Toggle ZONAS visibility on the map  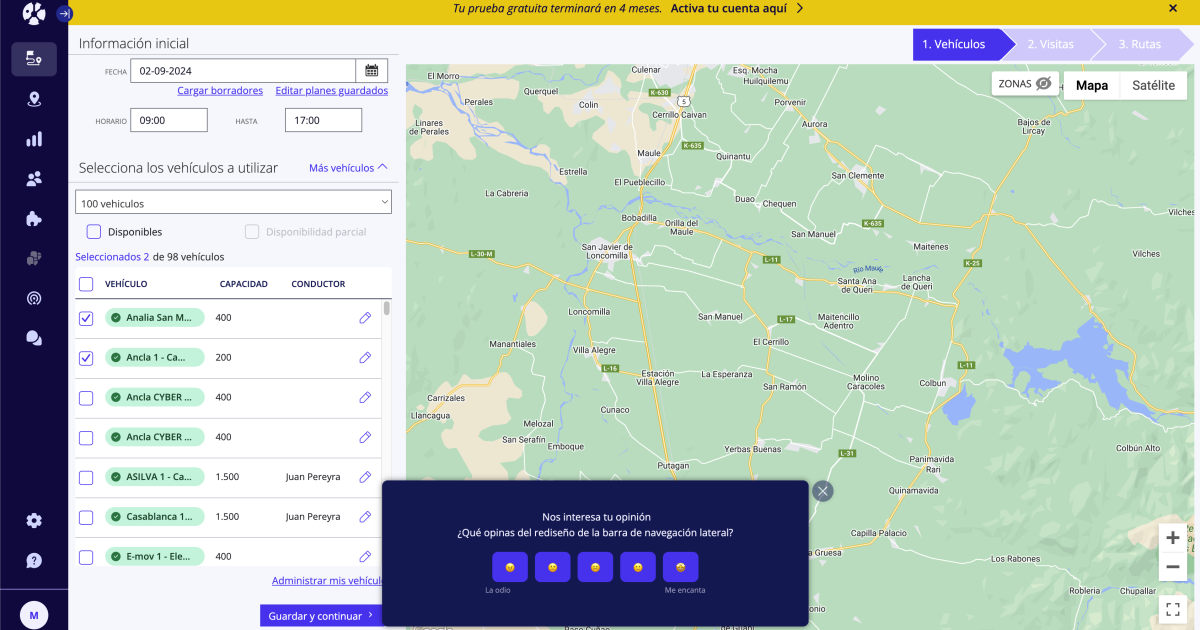click(1023, 85)
